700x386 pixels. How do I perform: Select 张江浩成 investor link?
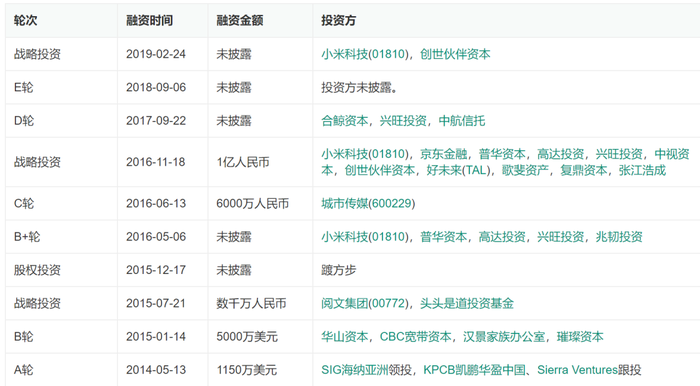click(642, 170)
